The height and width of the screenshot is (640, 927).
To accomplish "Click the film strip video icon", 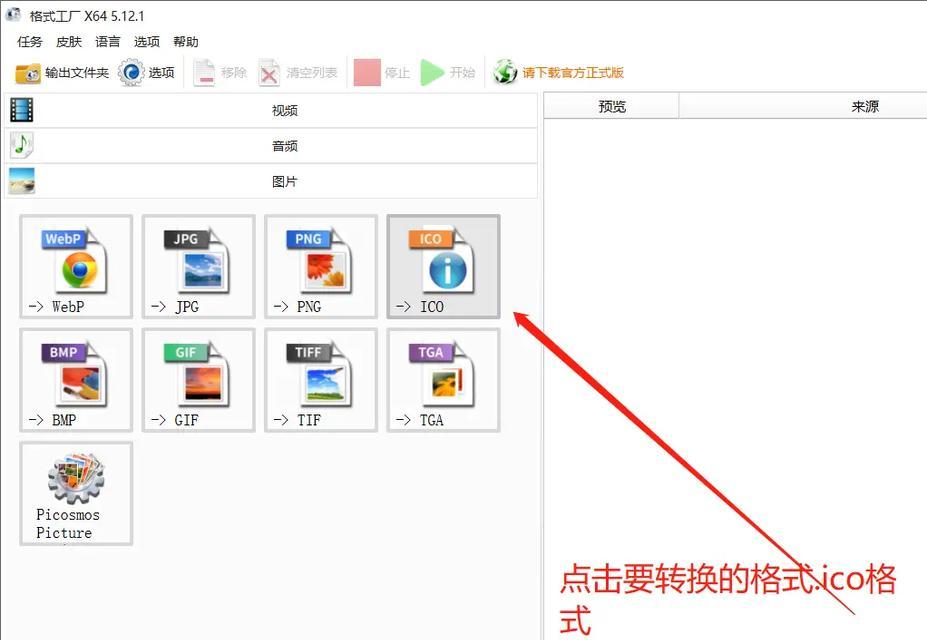I will pos(22,110).
